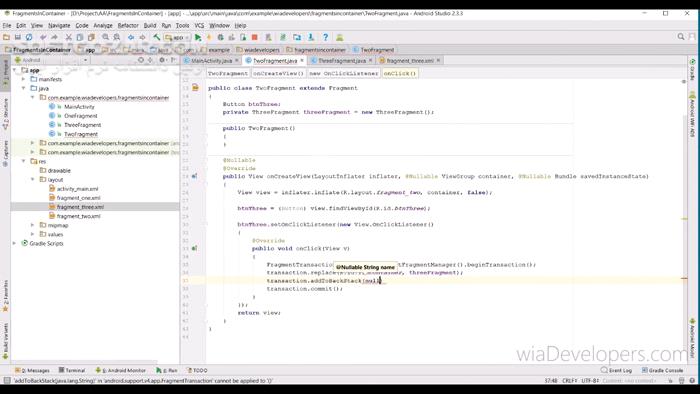Collapse the res folder in tree
The image size is (700, 394).
pyautogui.click(x=24, y=161)
